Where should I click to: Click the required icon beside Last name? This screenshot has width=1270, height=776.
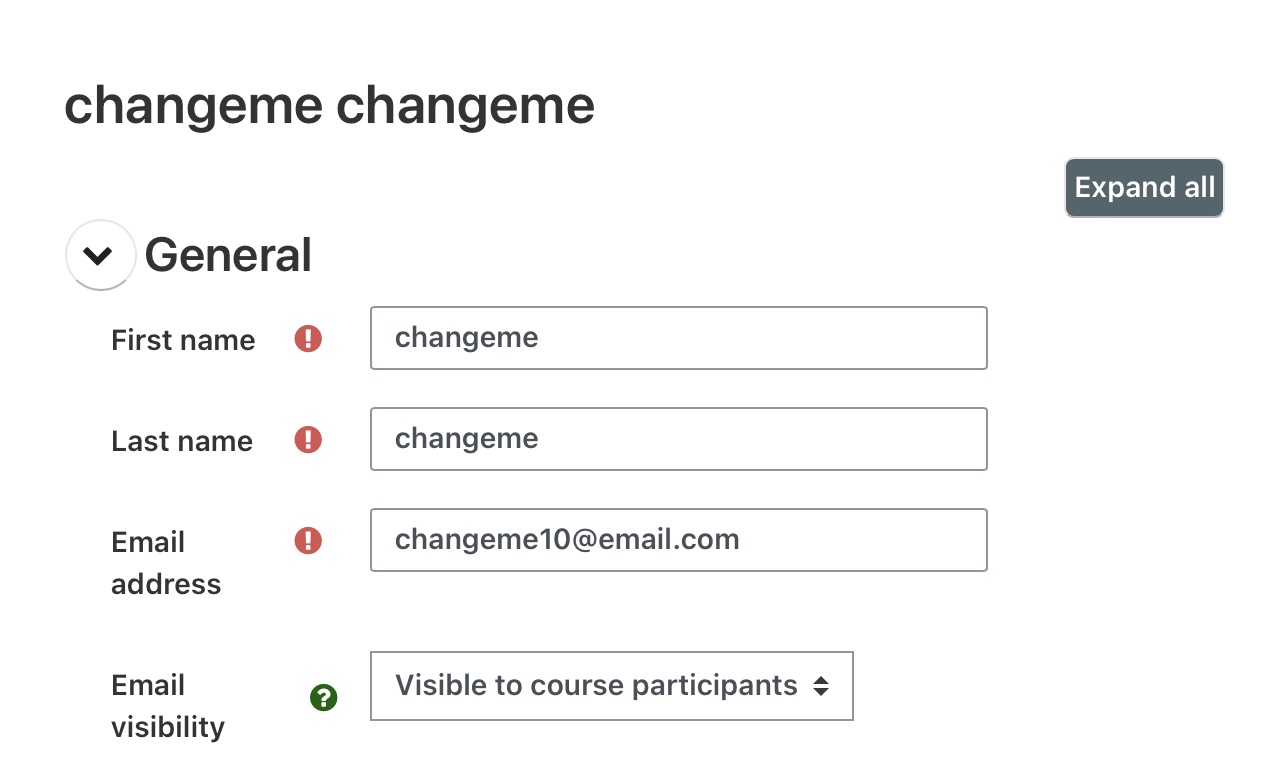(x=308, y=440)
